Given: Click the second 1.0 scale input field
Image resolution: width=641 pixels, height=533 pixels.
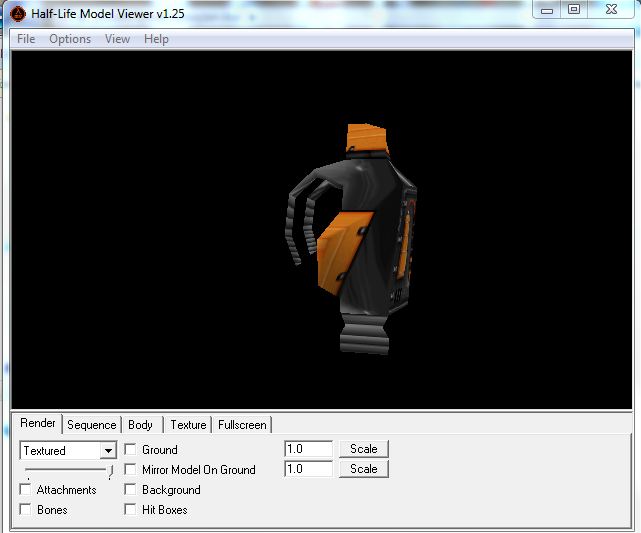Looking at the screenshot, I should 308,469.
